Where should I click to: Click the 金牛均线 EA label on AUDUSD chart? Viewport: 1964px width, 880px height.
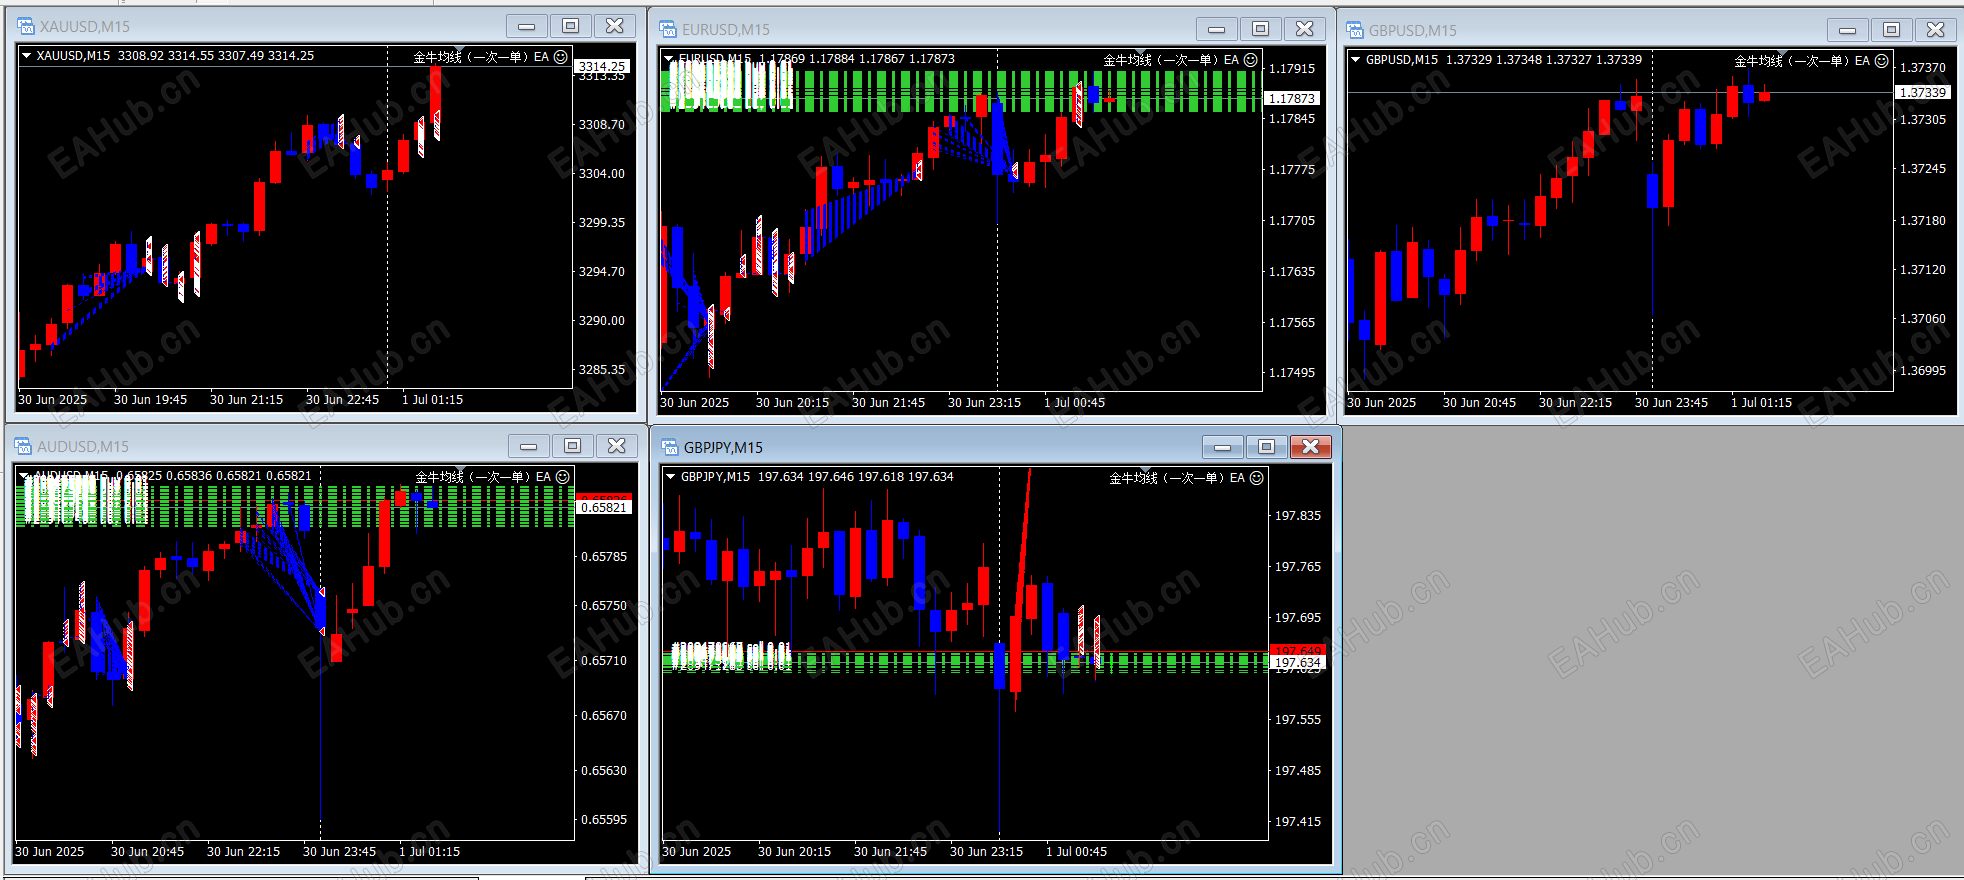click(x=483, y=477)
